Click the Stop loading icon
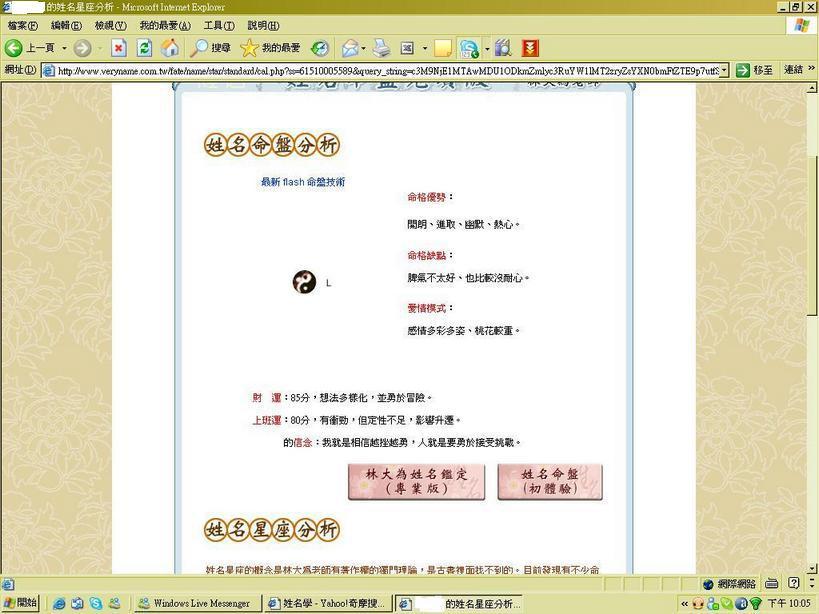The image size is (819, 614). click(x=119, y=47)
